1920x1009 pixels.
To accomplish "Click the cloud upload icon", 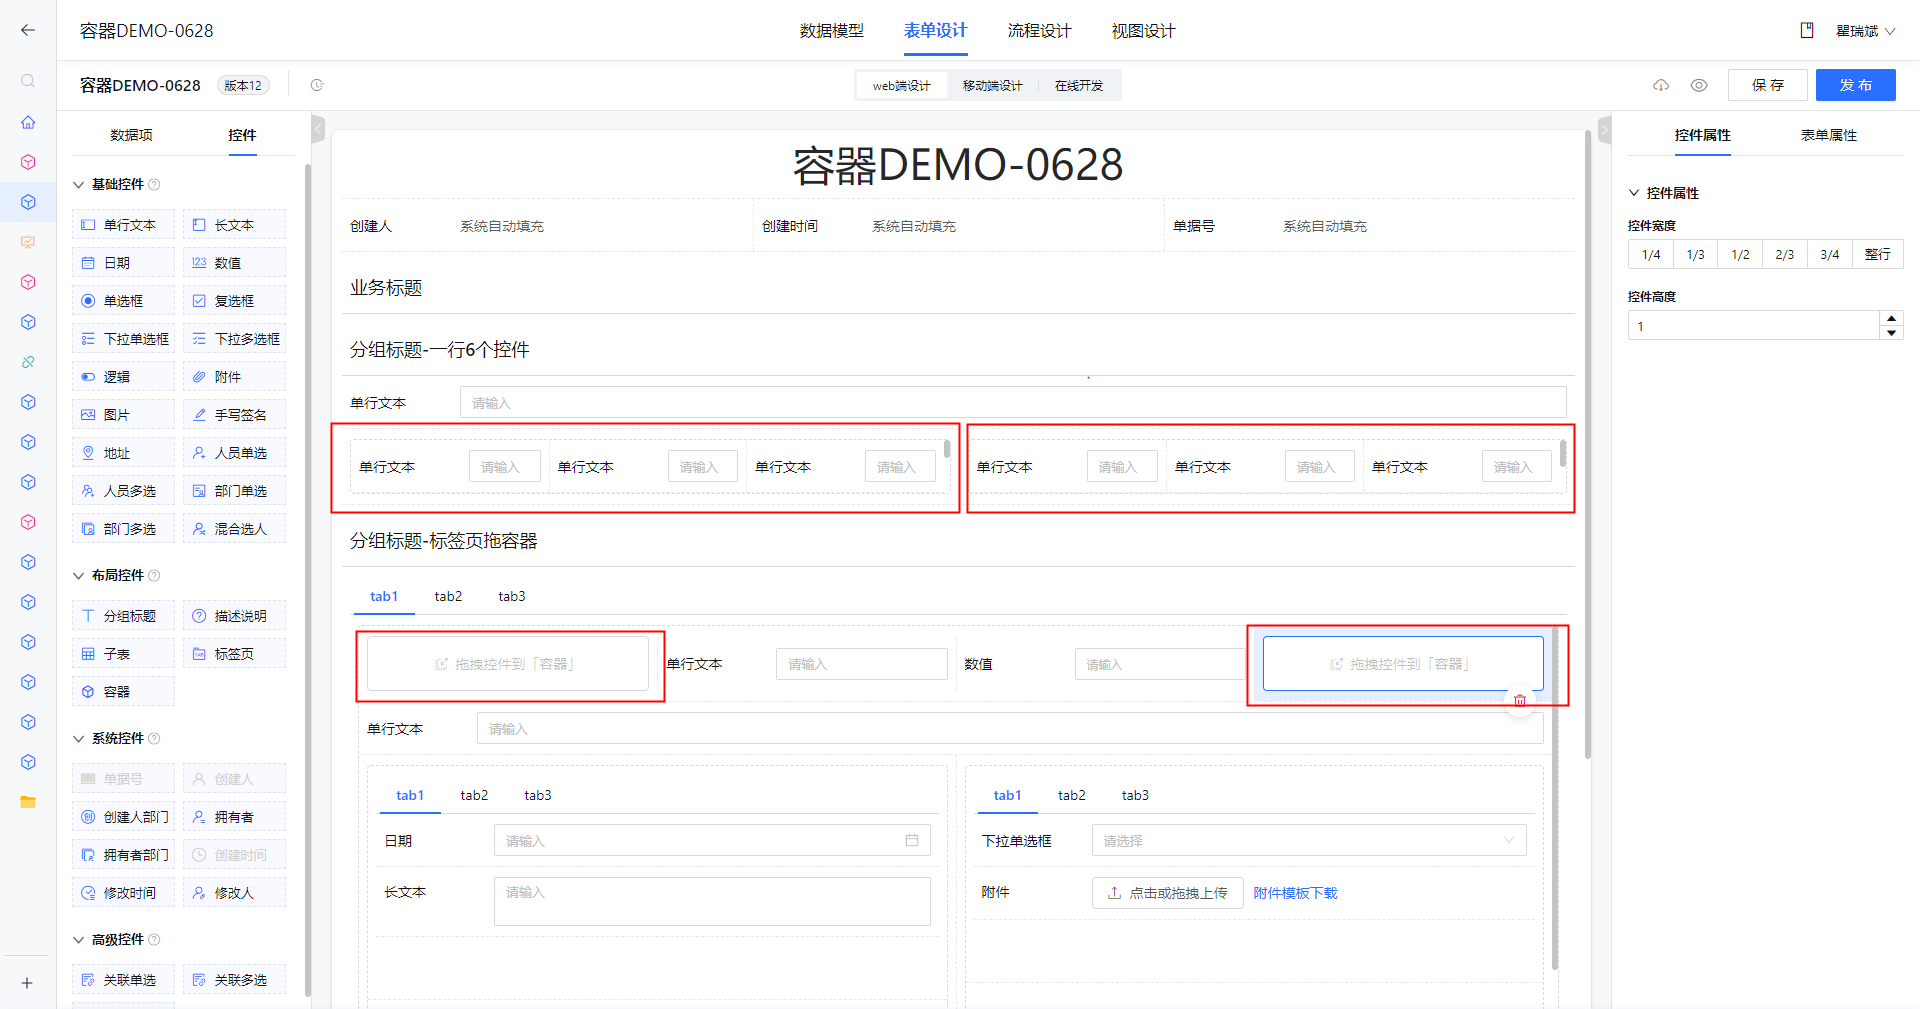I will (x=1661, y=85).
